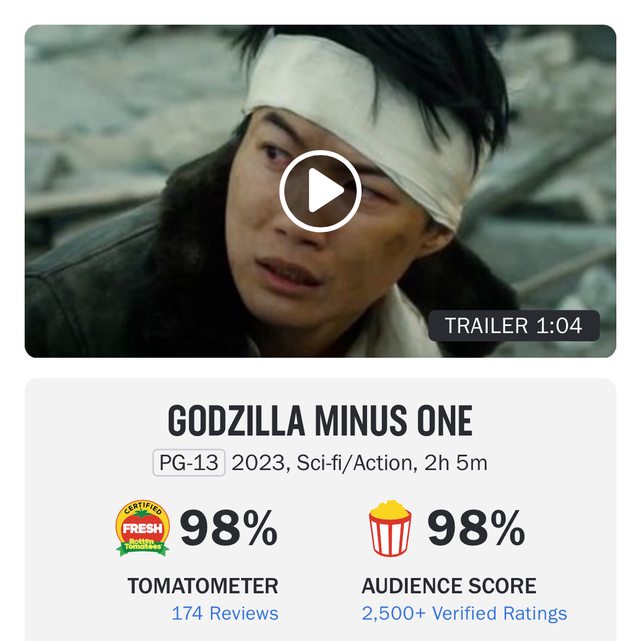Click the yellow popcorn top of the audience icon
This screenshot has height=641, width=641.
pyautogui.click(x=390, y=508)
